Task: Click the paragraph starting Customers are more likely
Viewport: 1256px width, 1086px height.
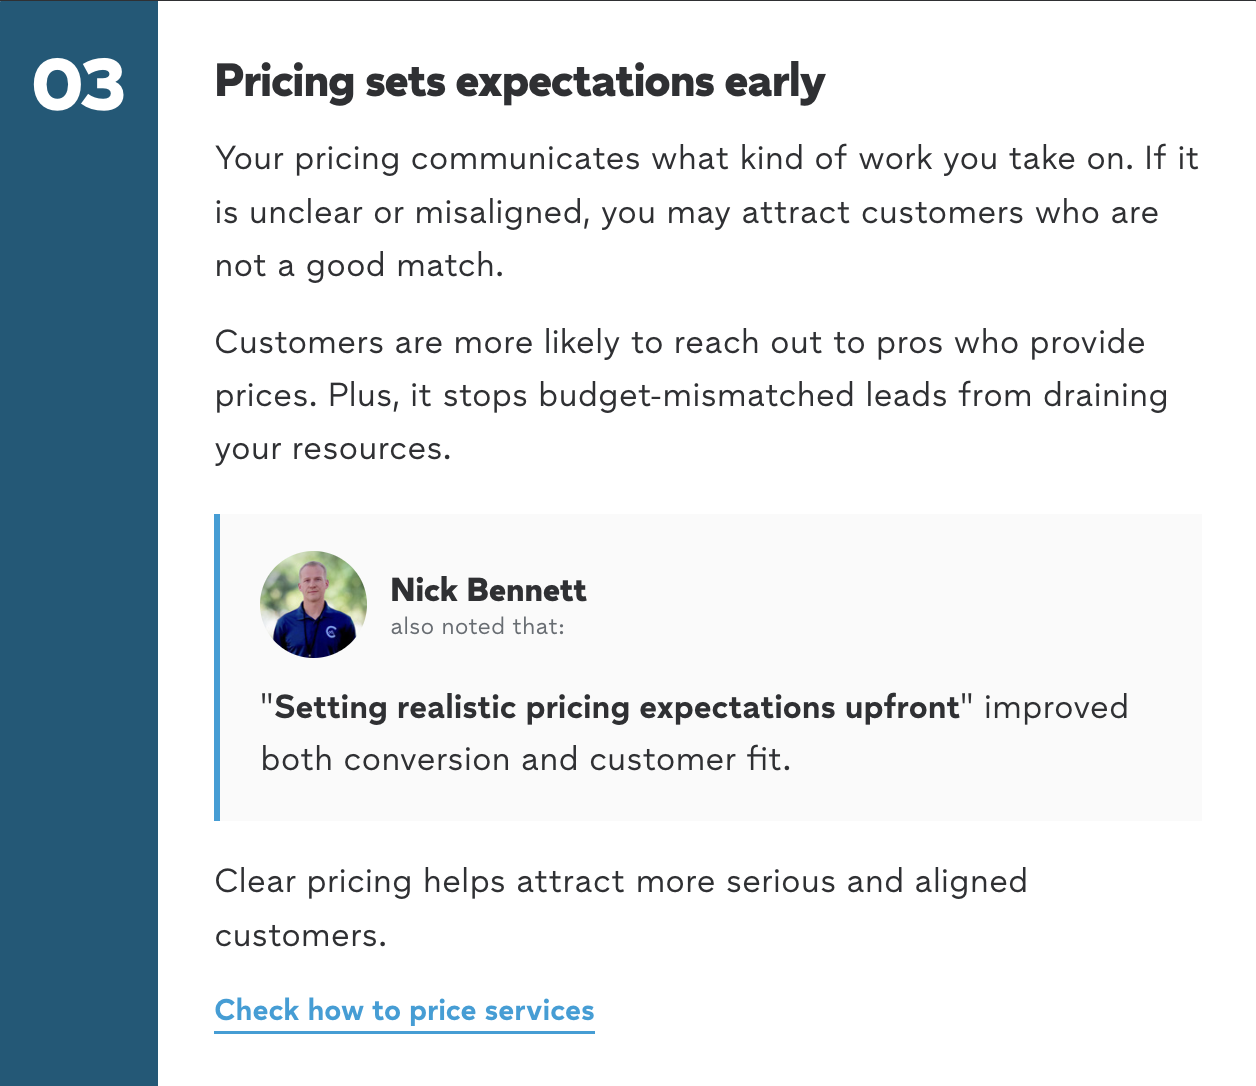Action: (691, 396)
